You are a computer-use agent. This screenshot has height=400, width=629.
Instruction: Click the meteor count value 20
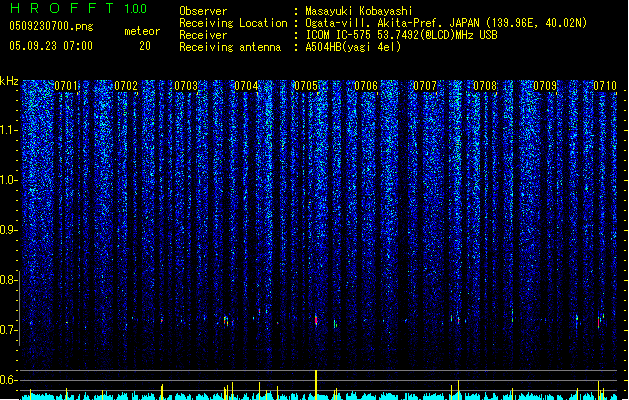point(145,46)
